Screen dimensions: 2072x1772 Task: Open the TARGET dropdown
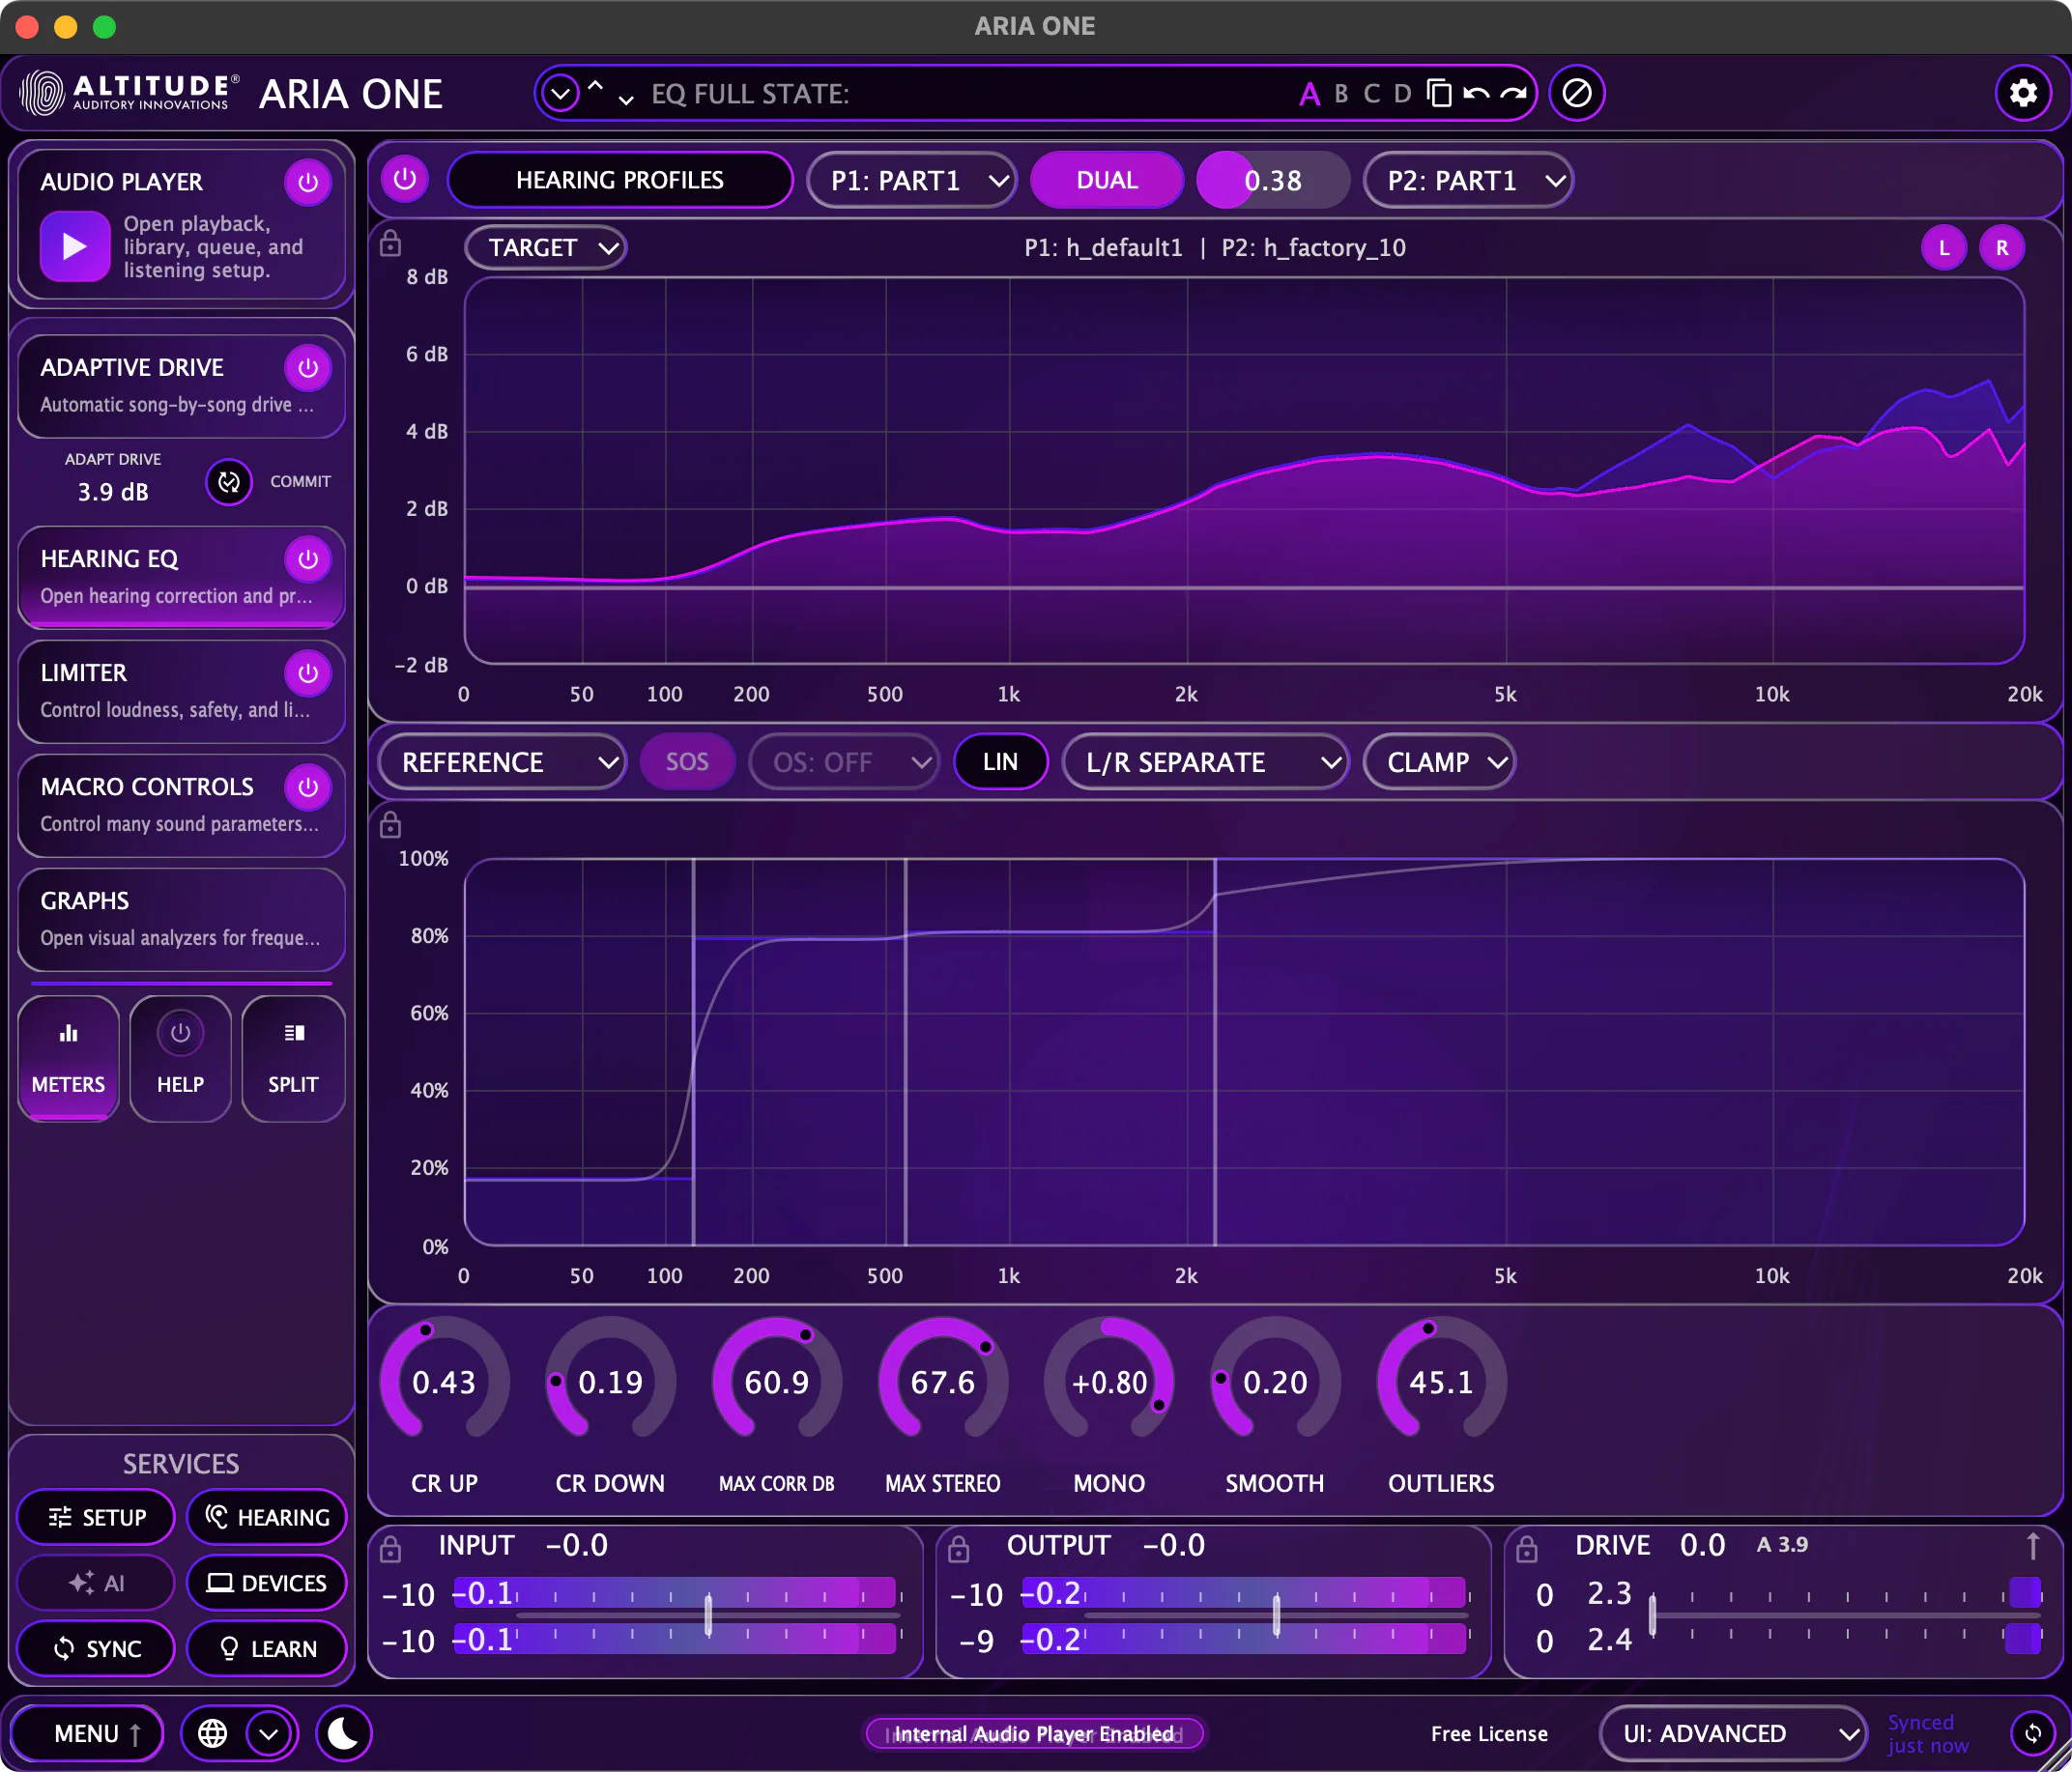tap(546, 247)
